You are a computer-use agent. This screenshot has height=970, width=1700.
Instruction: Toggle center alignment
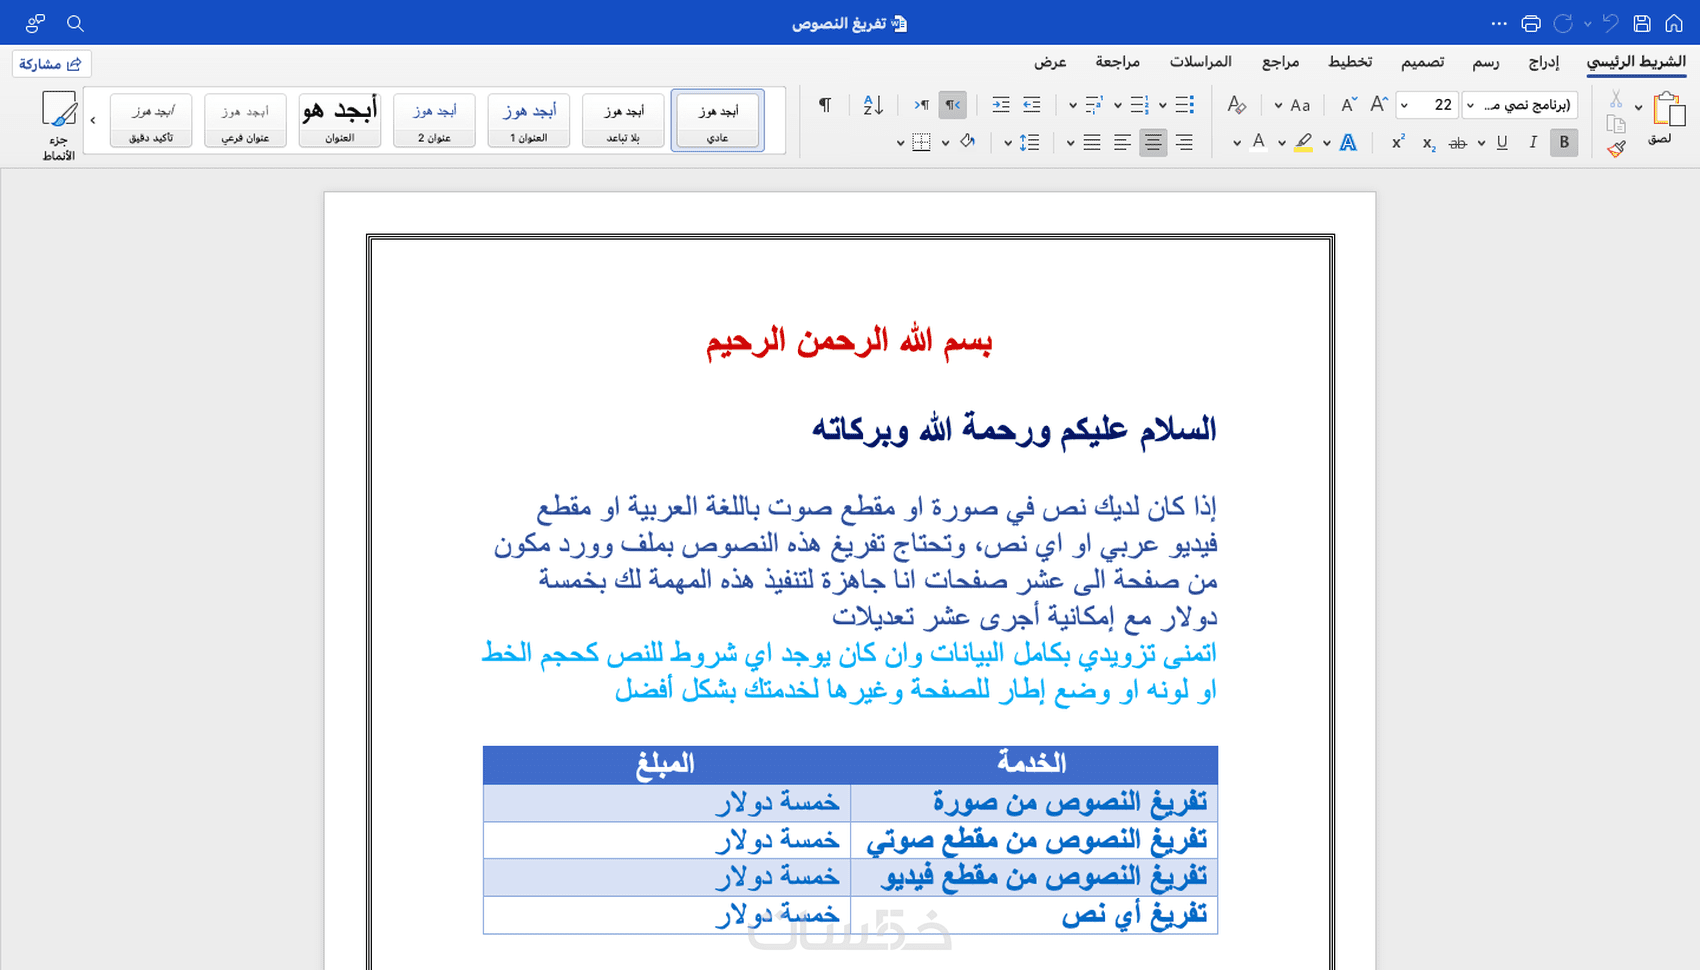click(1153, 143)
